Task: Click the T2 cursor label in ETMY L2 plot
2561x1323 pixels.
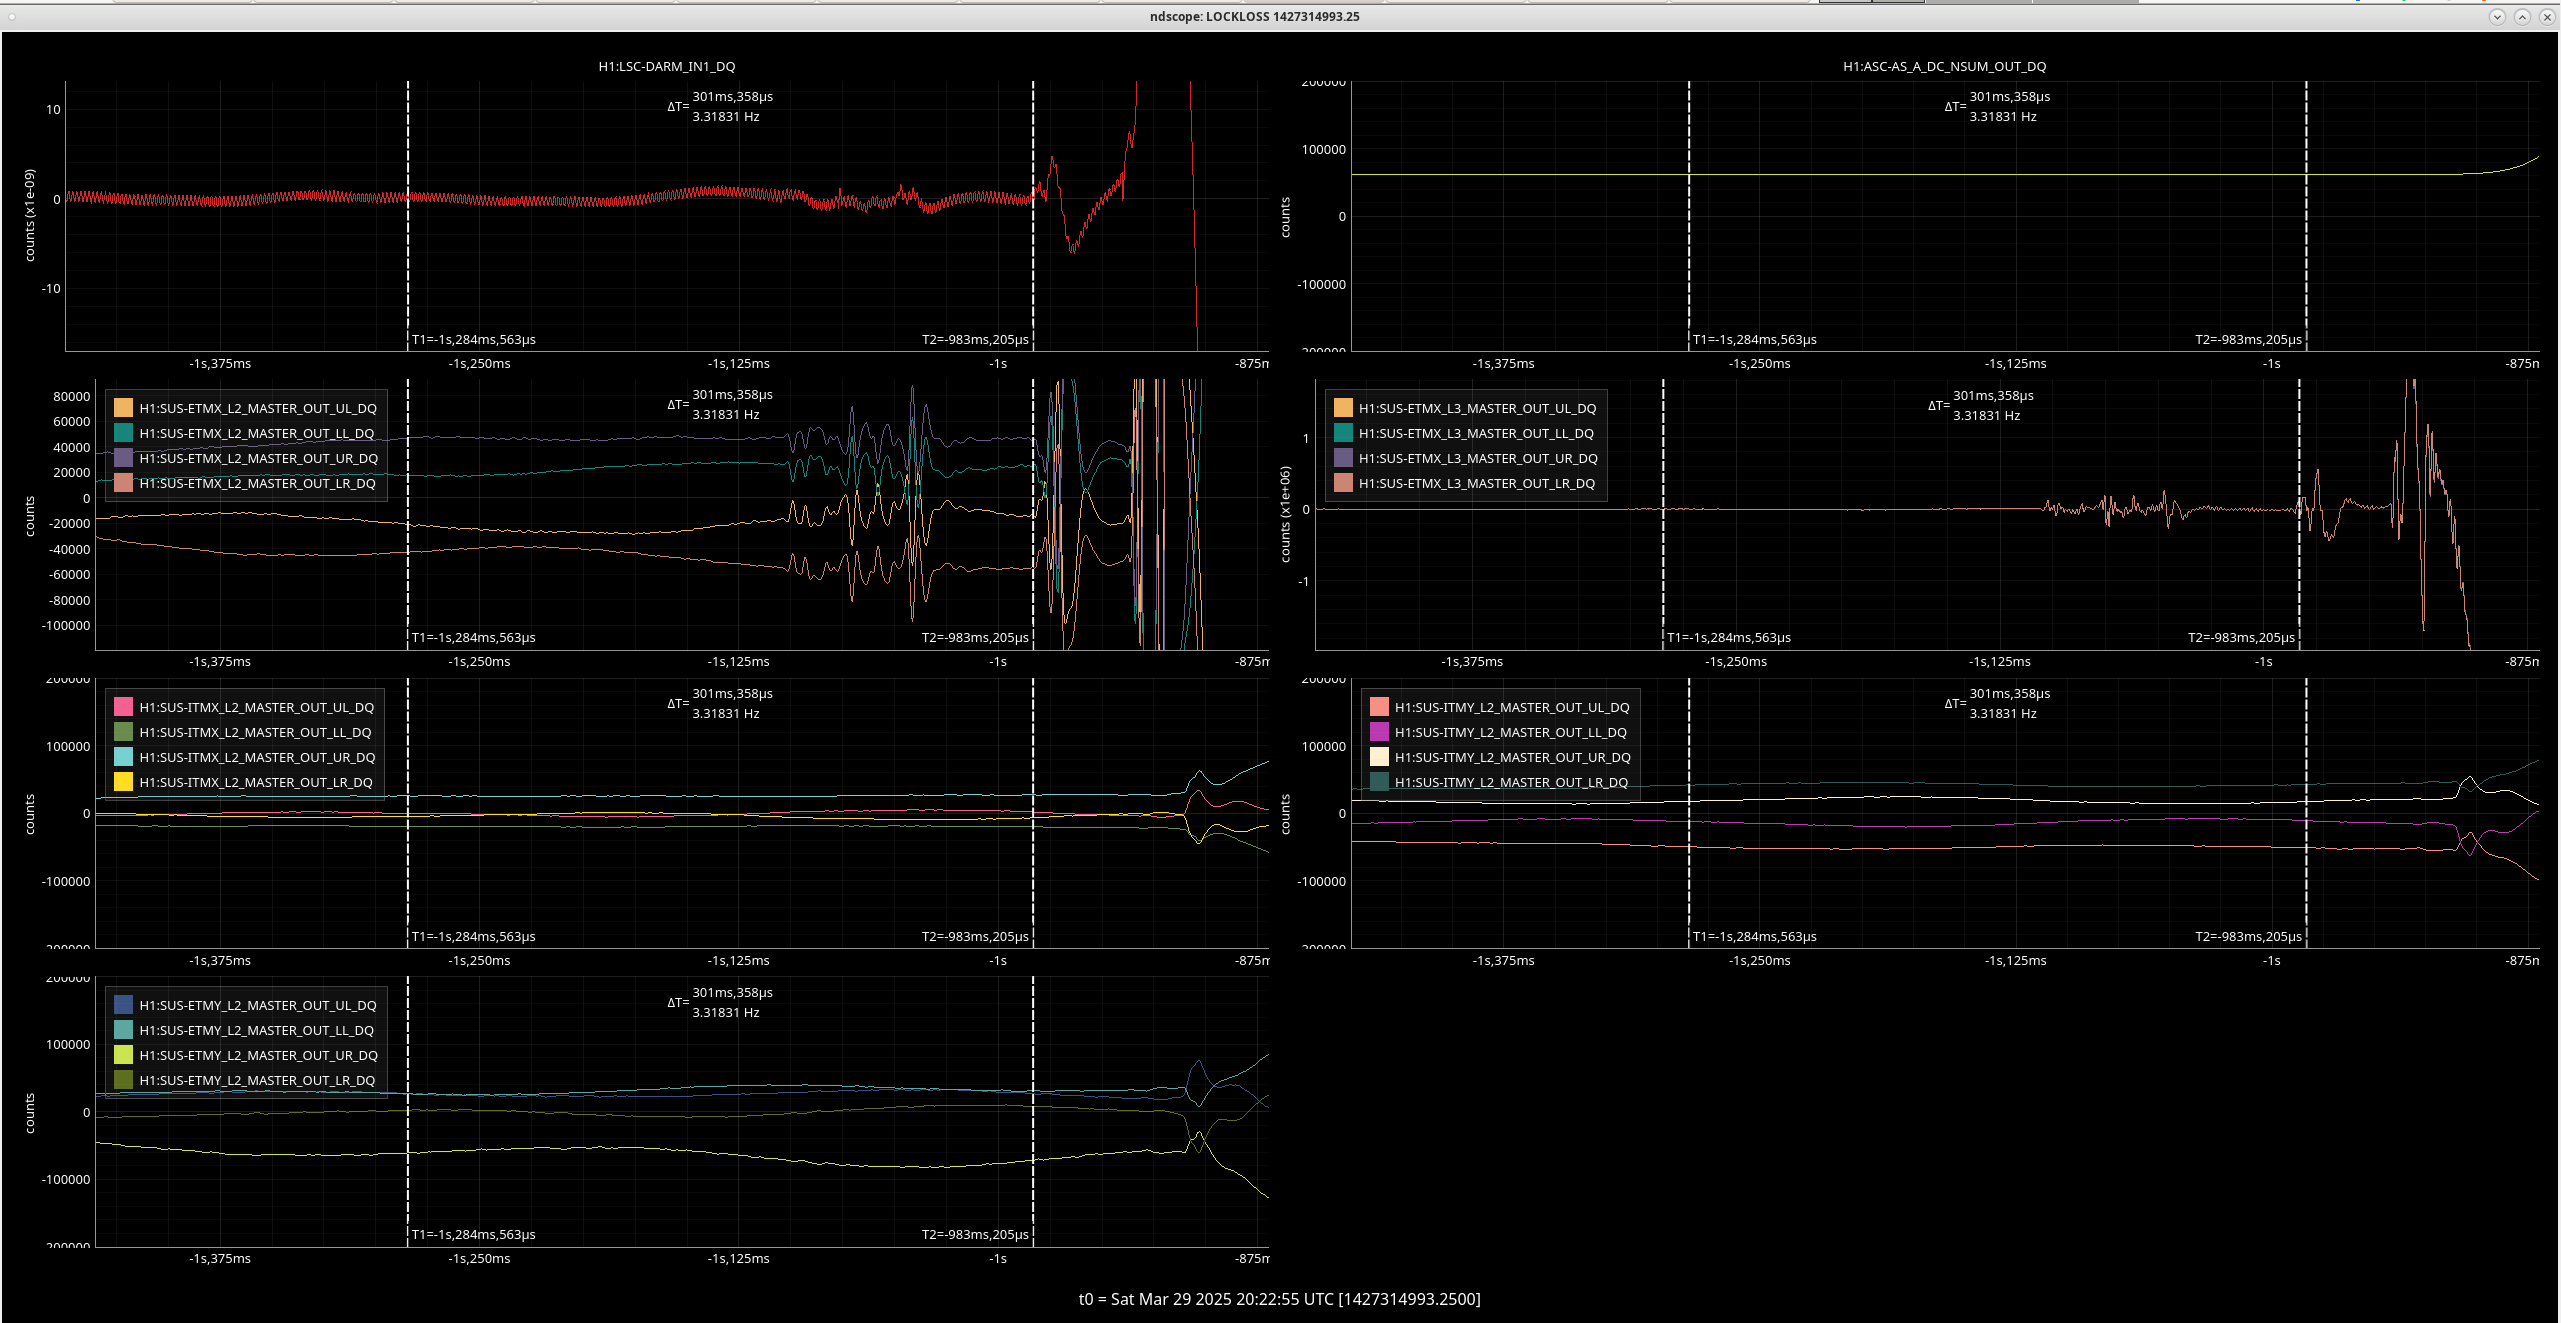Action: (975, 1234)
